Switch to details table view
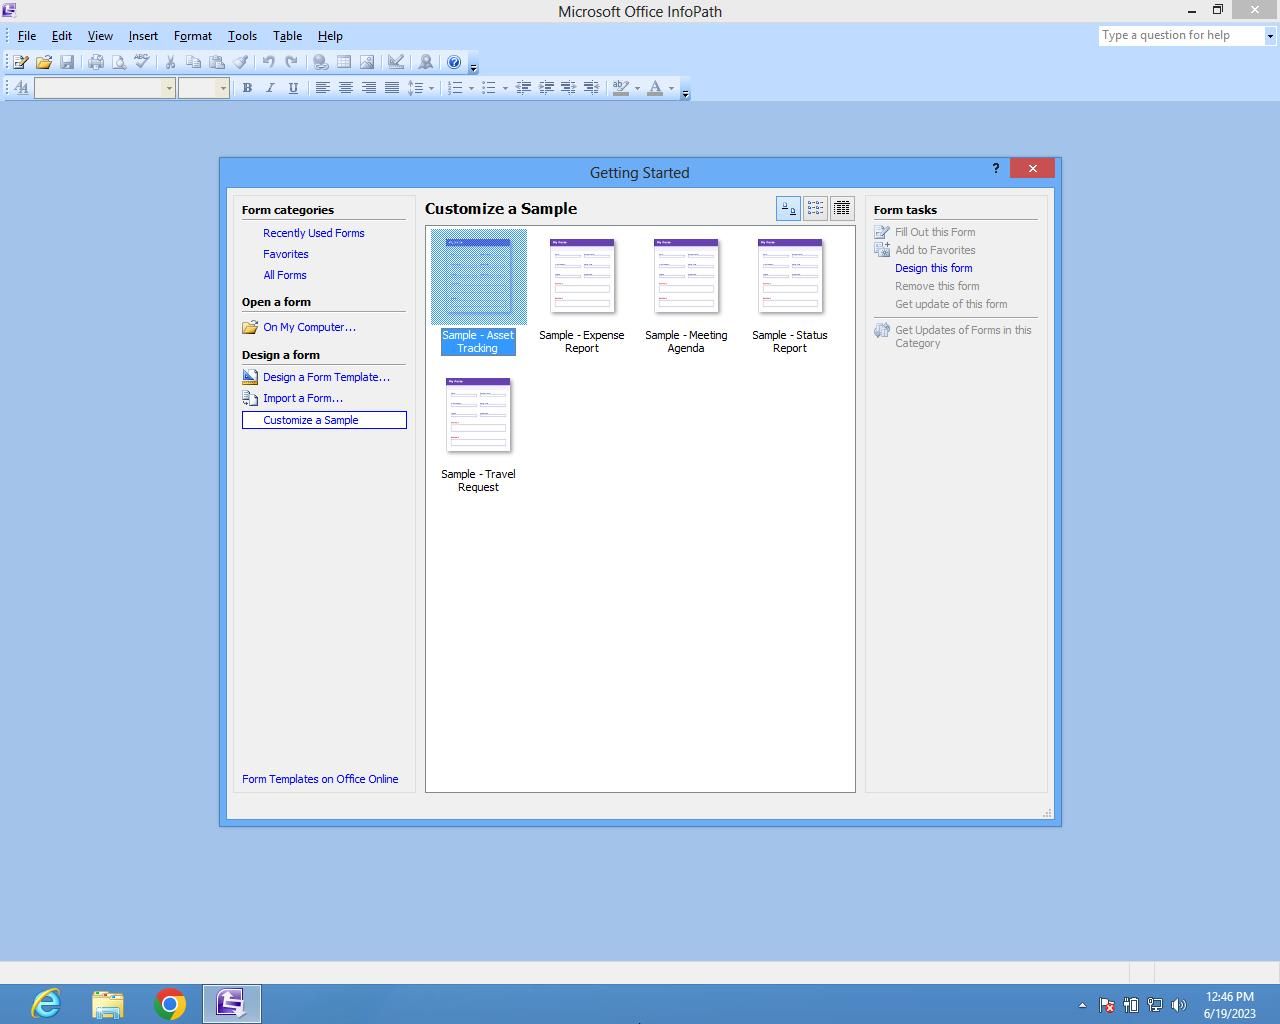 pos(842,208)
